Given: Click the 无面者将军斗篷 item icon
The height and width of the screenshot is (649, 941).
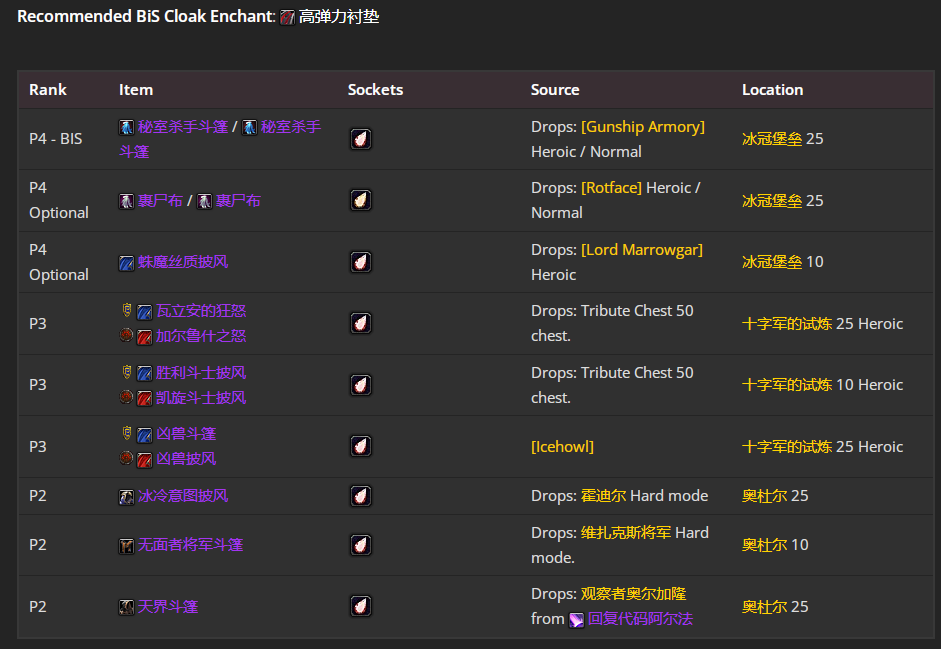Looking at the screenshot, I should tap(126, 544).
